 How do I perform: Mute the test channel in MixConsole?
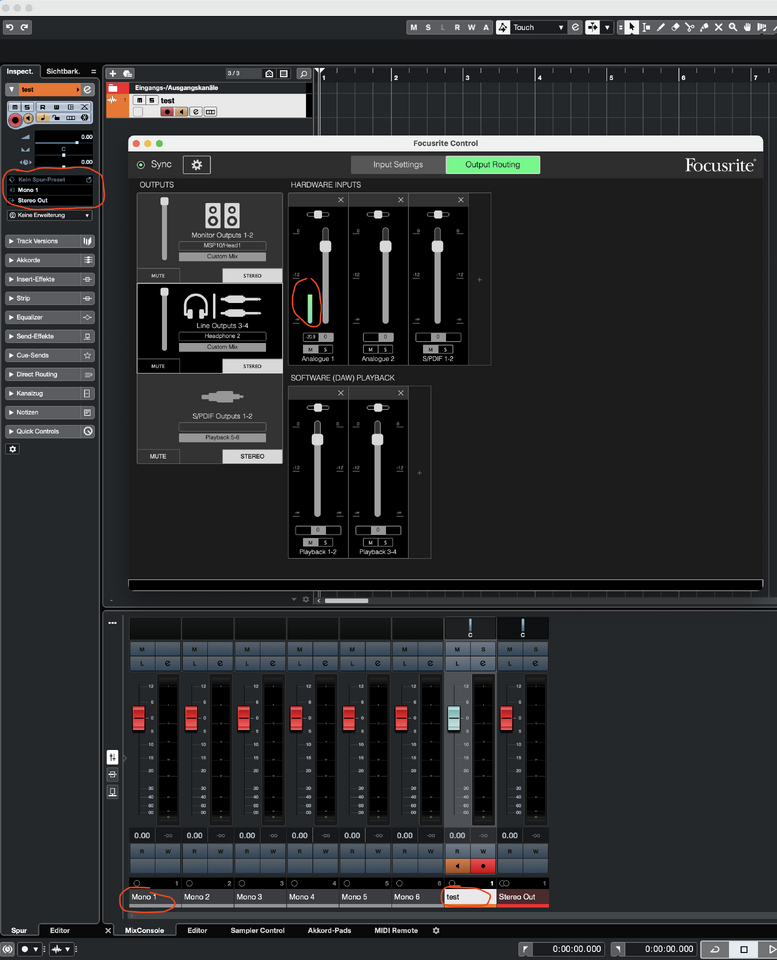click(457, 649)
